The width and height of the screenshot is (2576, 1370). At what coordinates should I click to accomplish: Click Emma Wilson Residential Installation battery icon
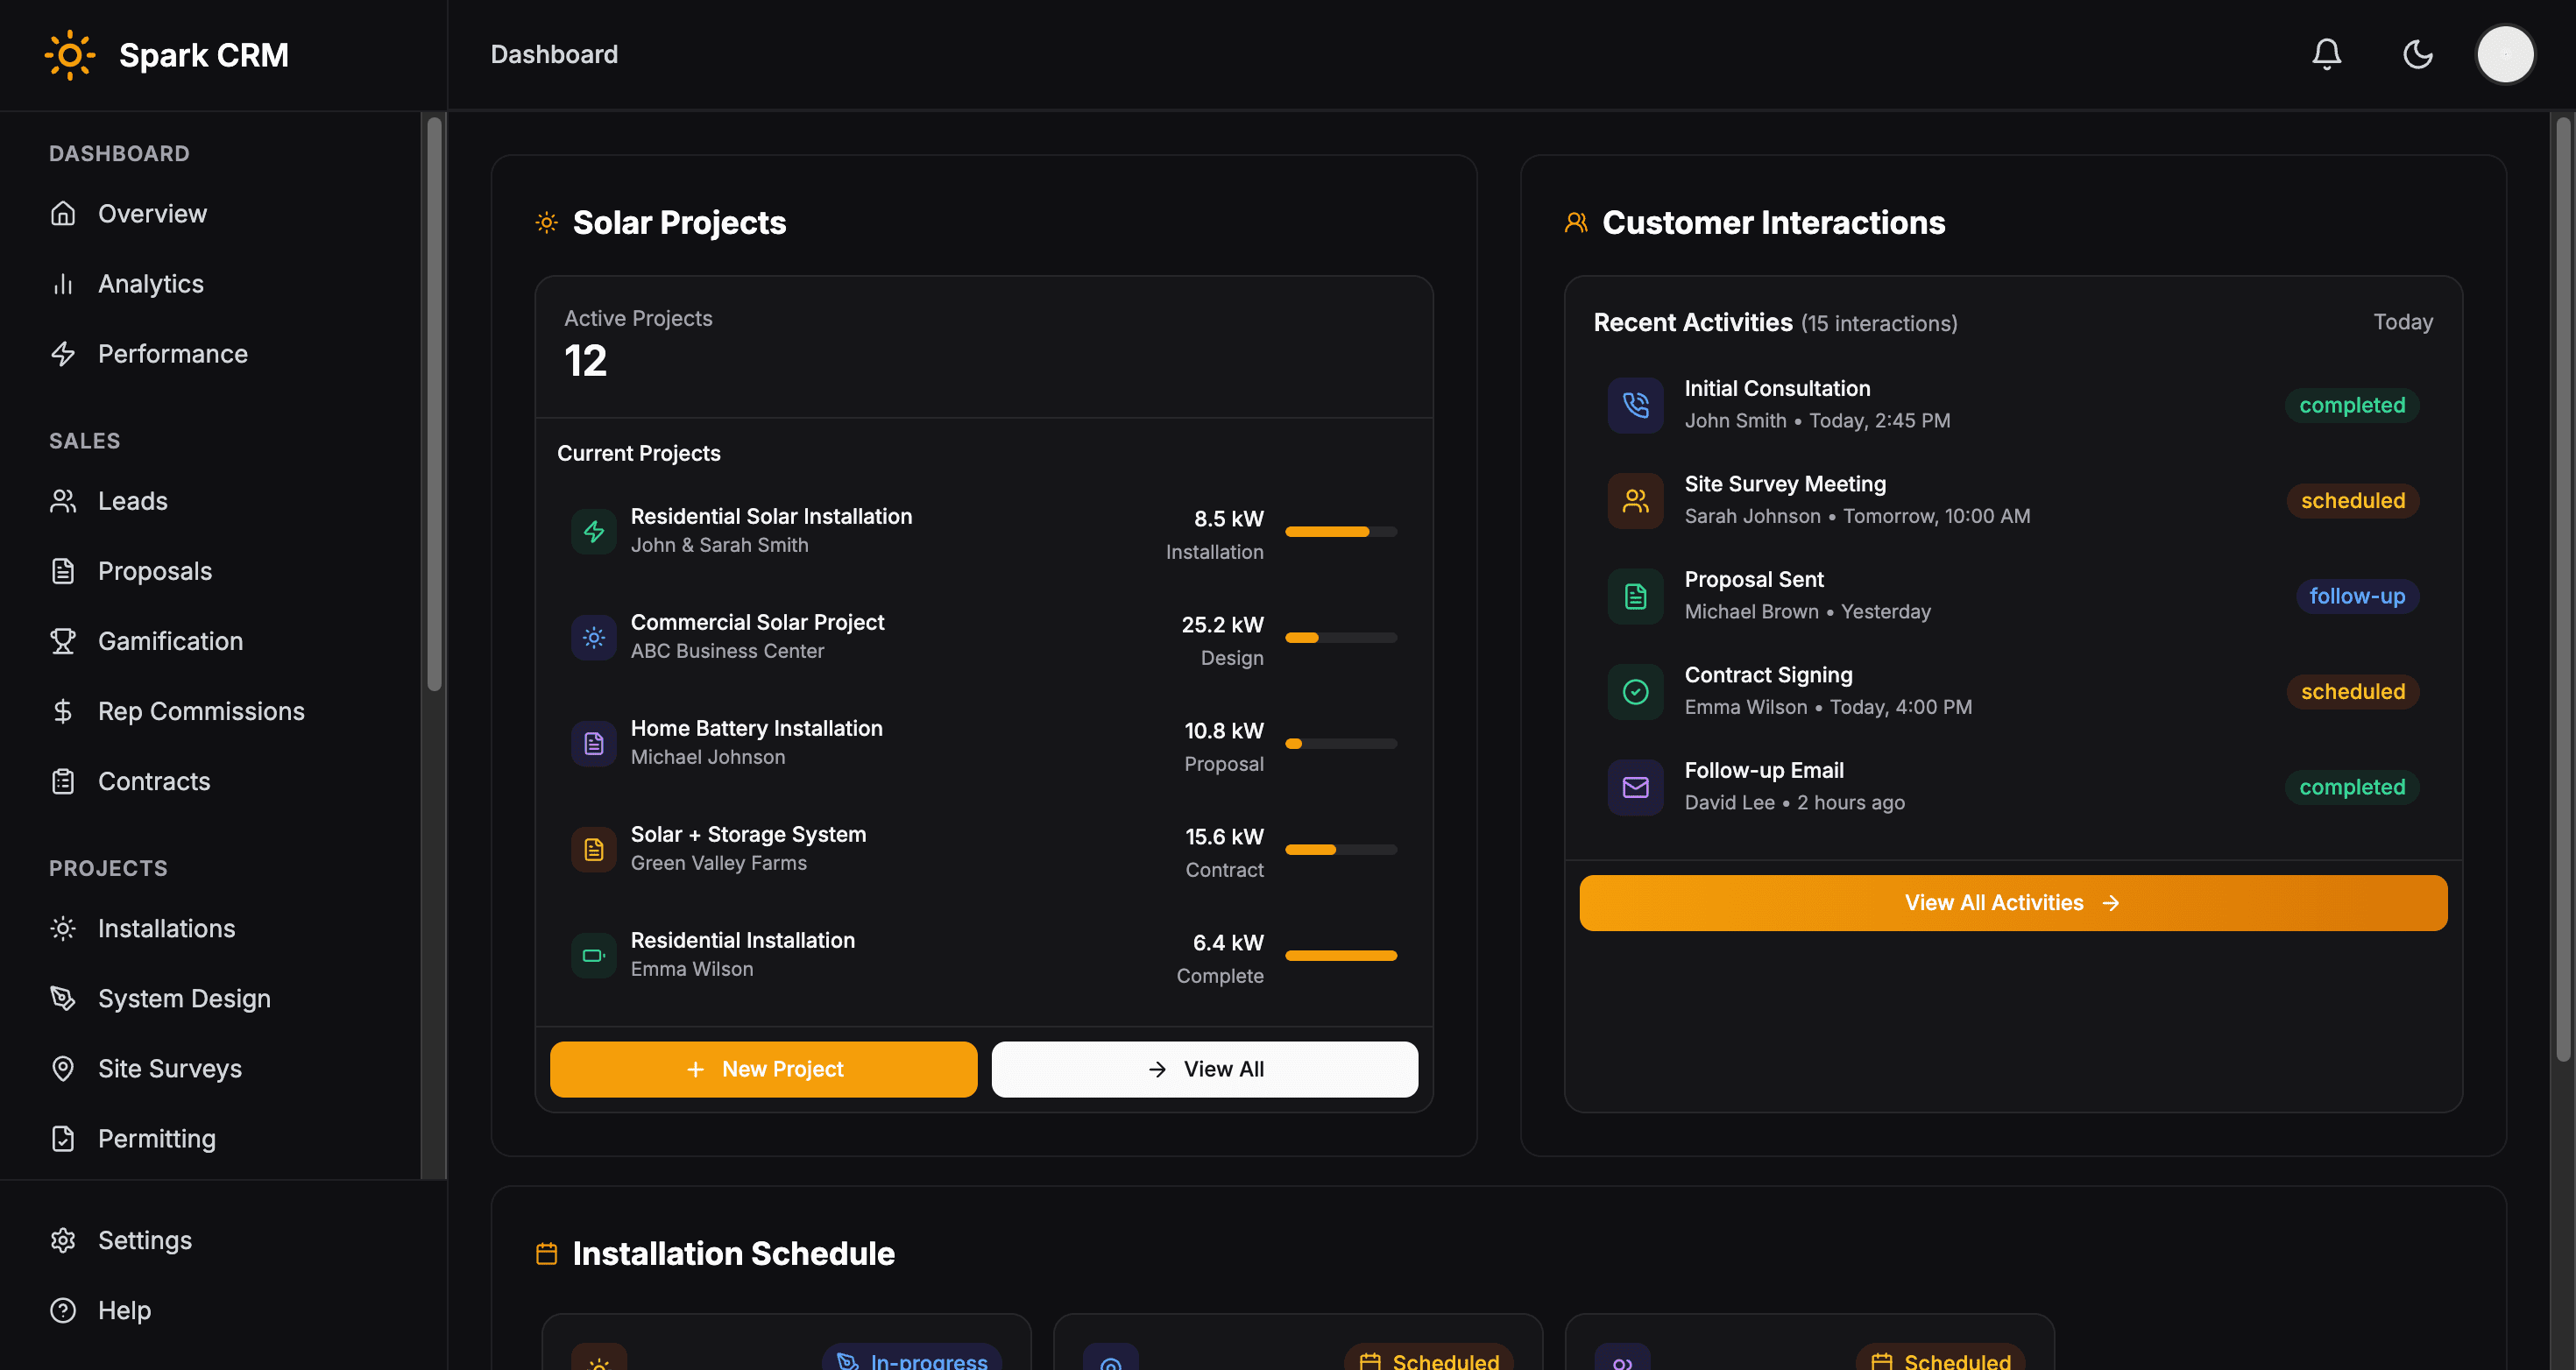pyautogui.click(x=594, y=955)
